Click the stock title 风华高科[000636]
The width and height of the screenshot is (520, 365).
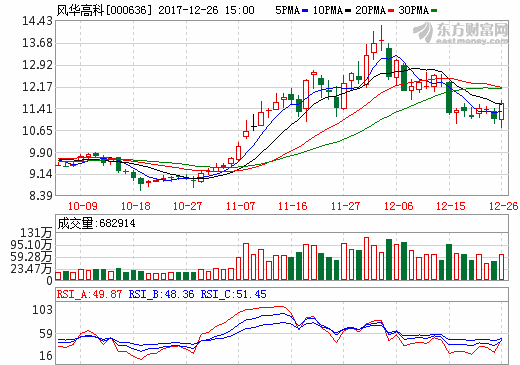coord(104,10)
